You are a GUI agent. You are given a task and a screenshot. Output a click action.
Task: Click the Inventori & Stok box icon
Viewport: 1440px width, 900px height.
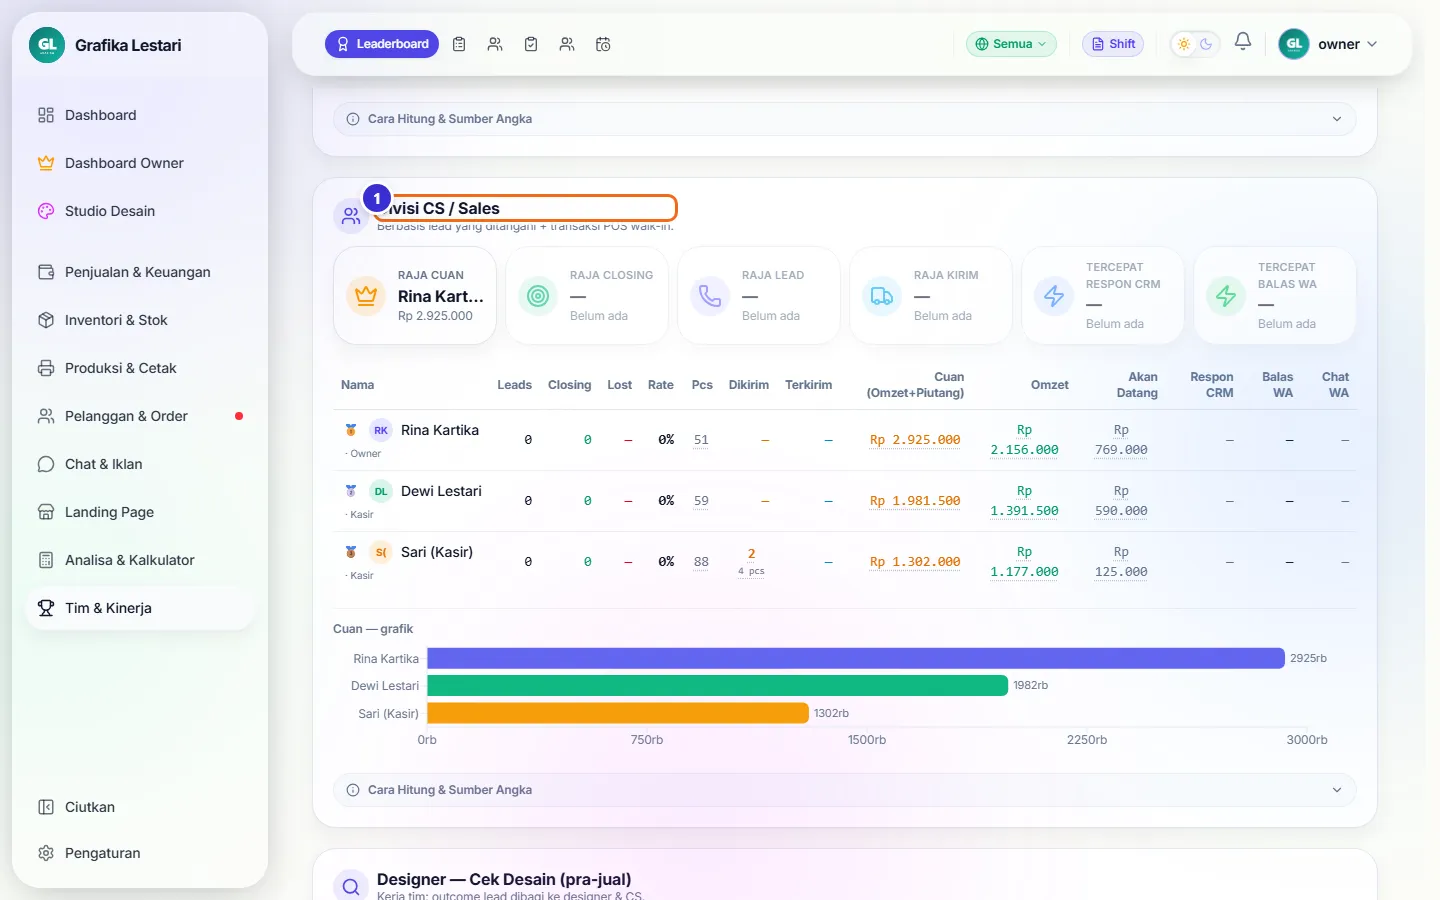point(46,320)
